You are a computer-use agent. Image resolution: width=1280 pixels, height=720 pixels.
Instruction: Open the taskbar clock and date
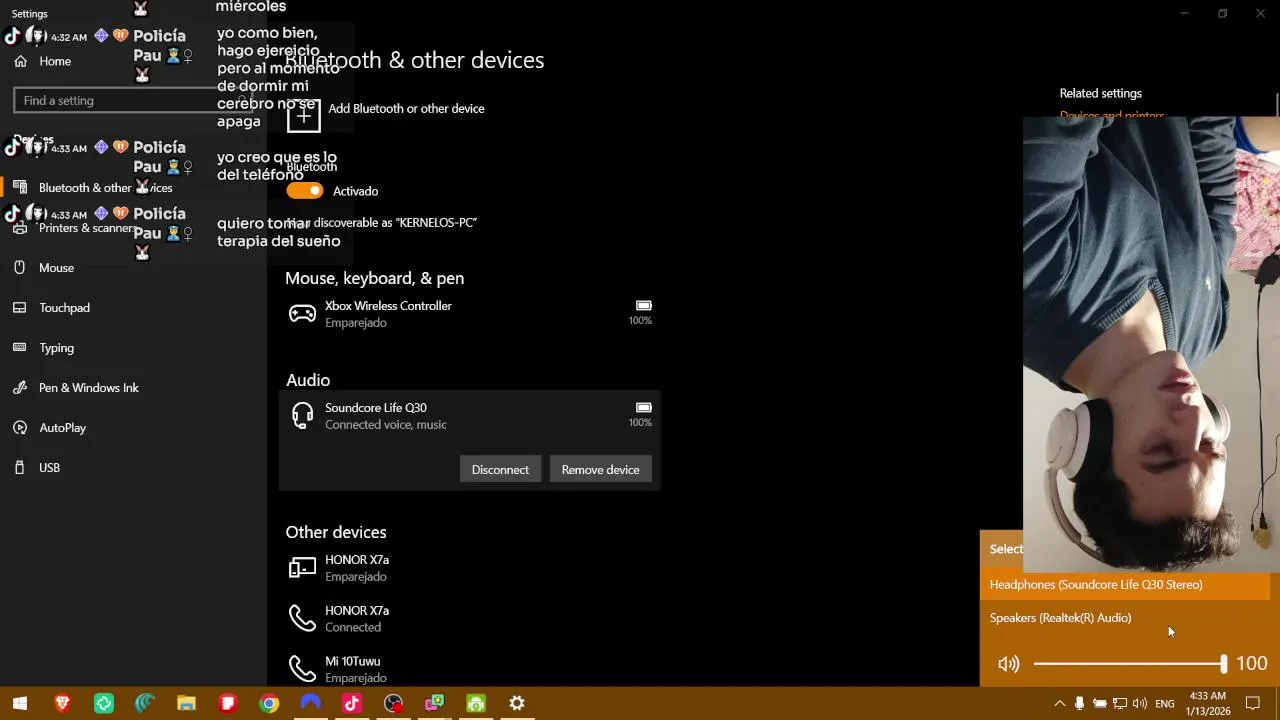click(x=1207, y=703)
